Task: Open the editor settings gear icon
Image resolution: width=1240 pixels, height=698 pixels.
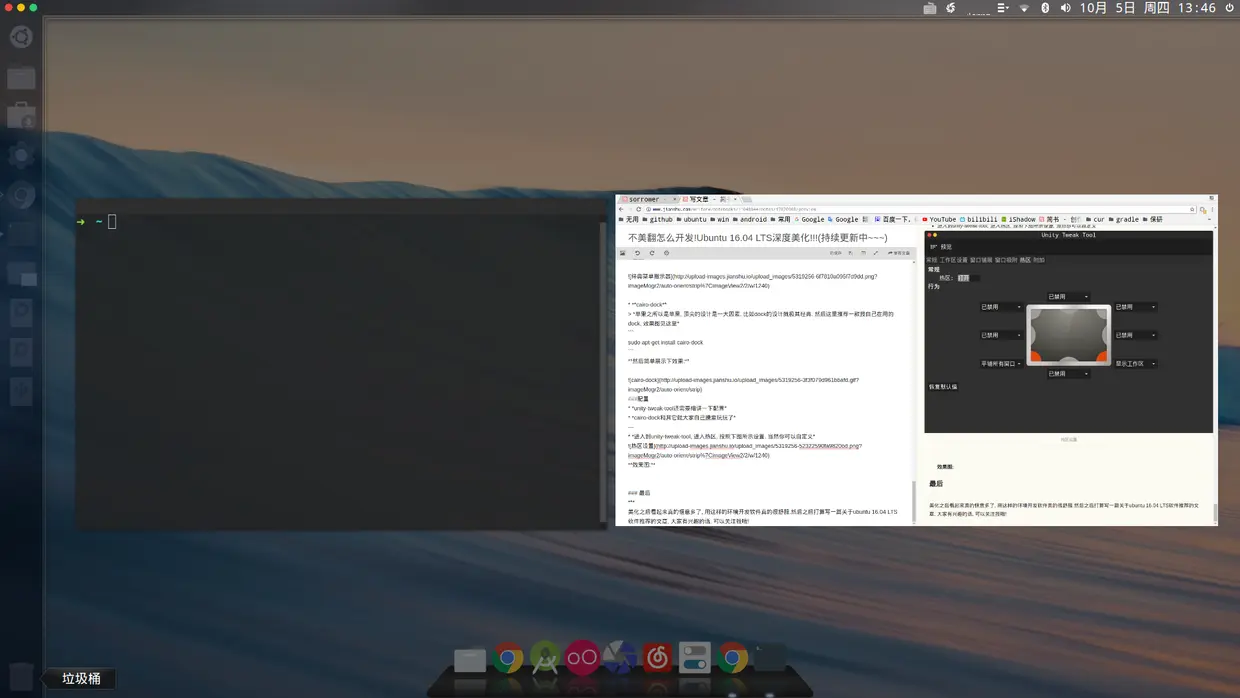Action: click(666, 253)
